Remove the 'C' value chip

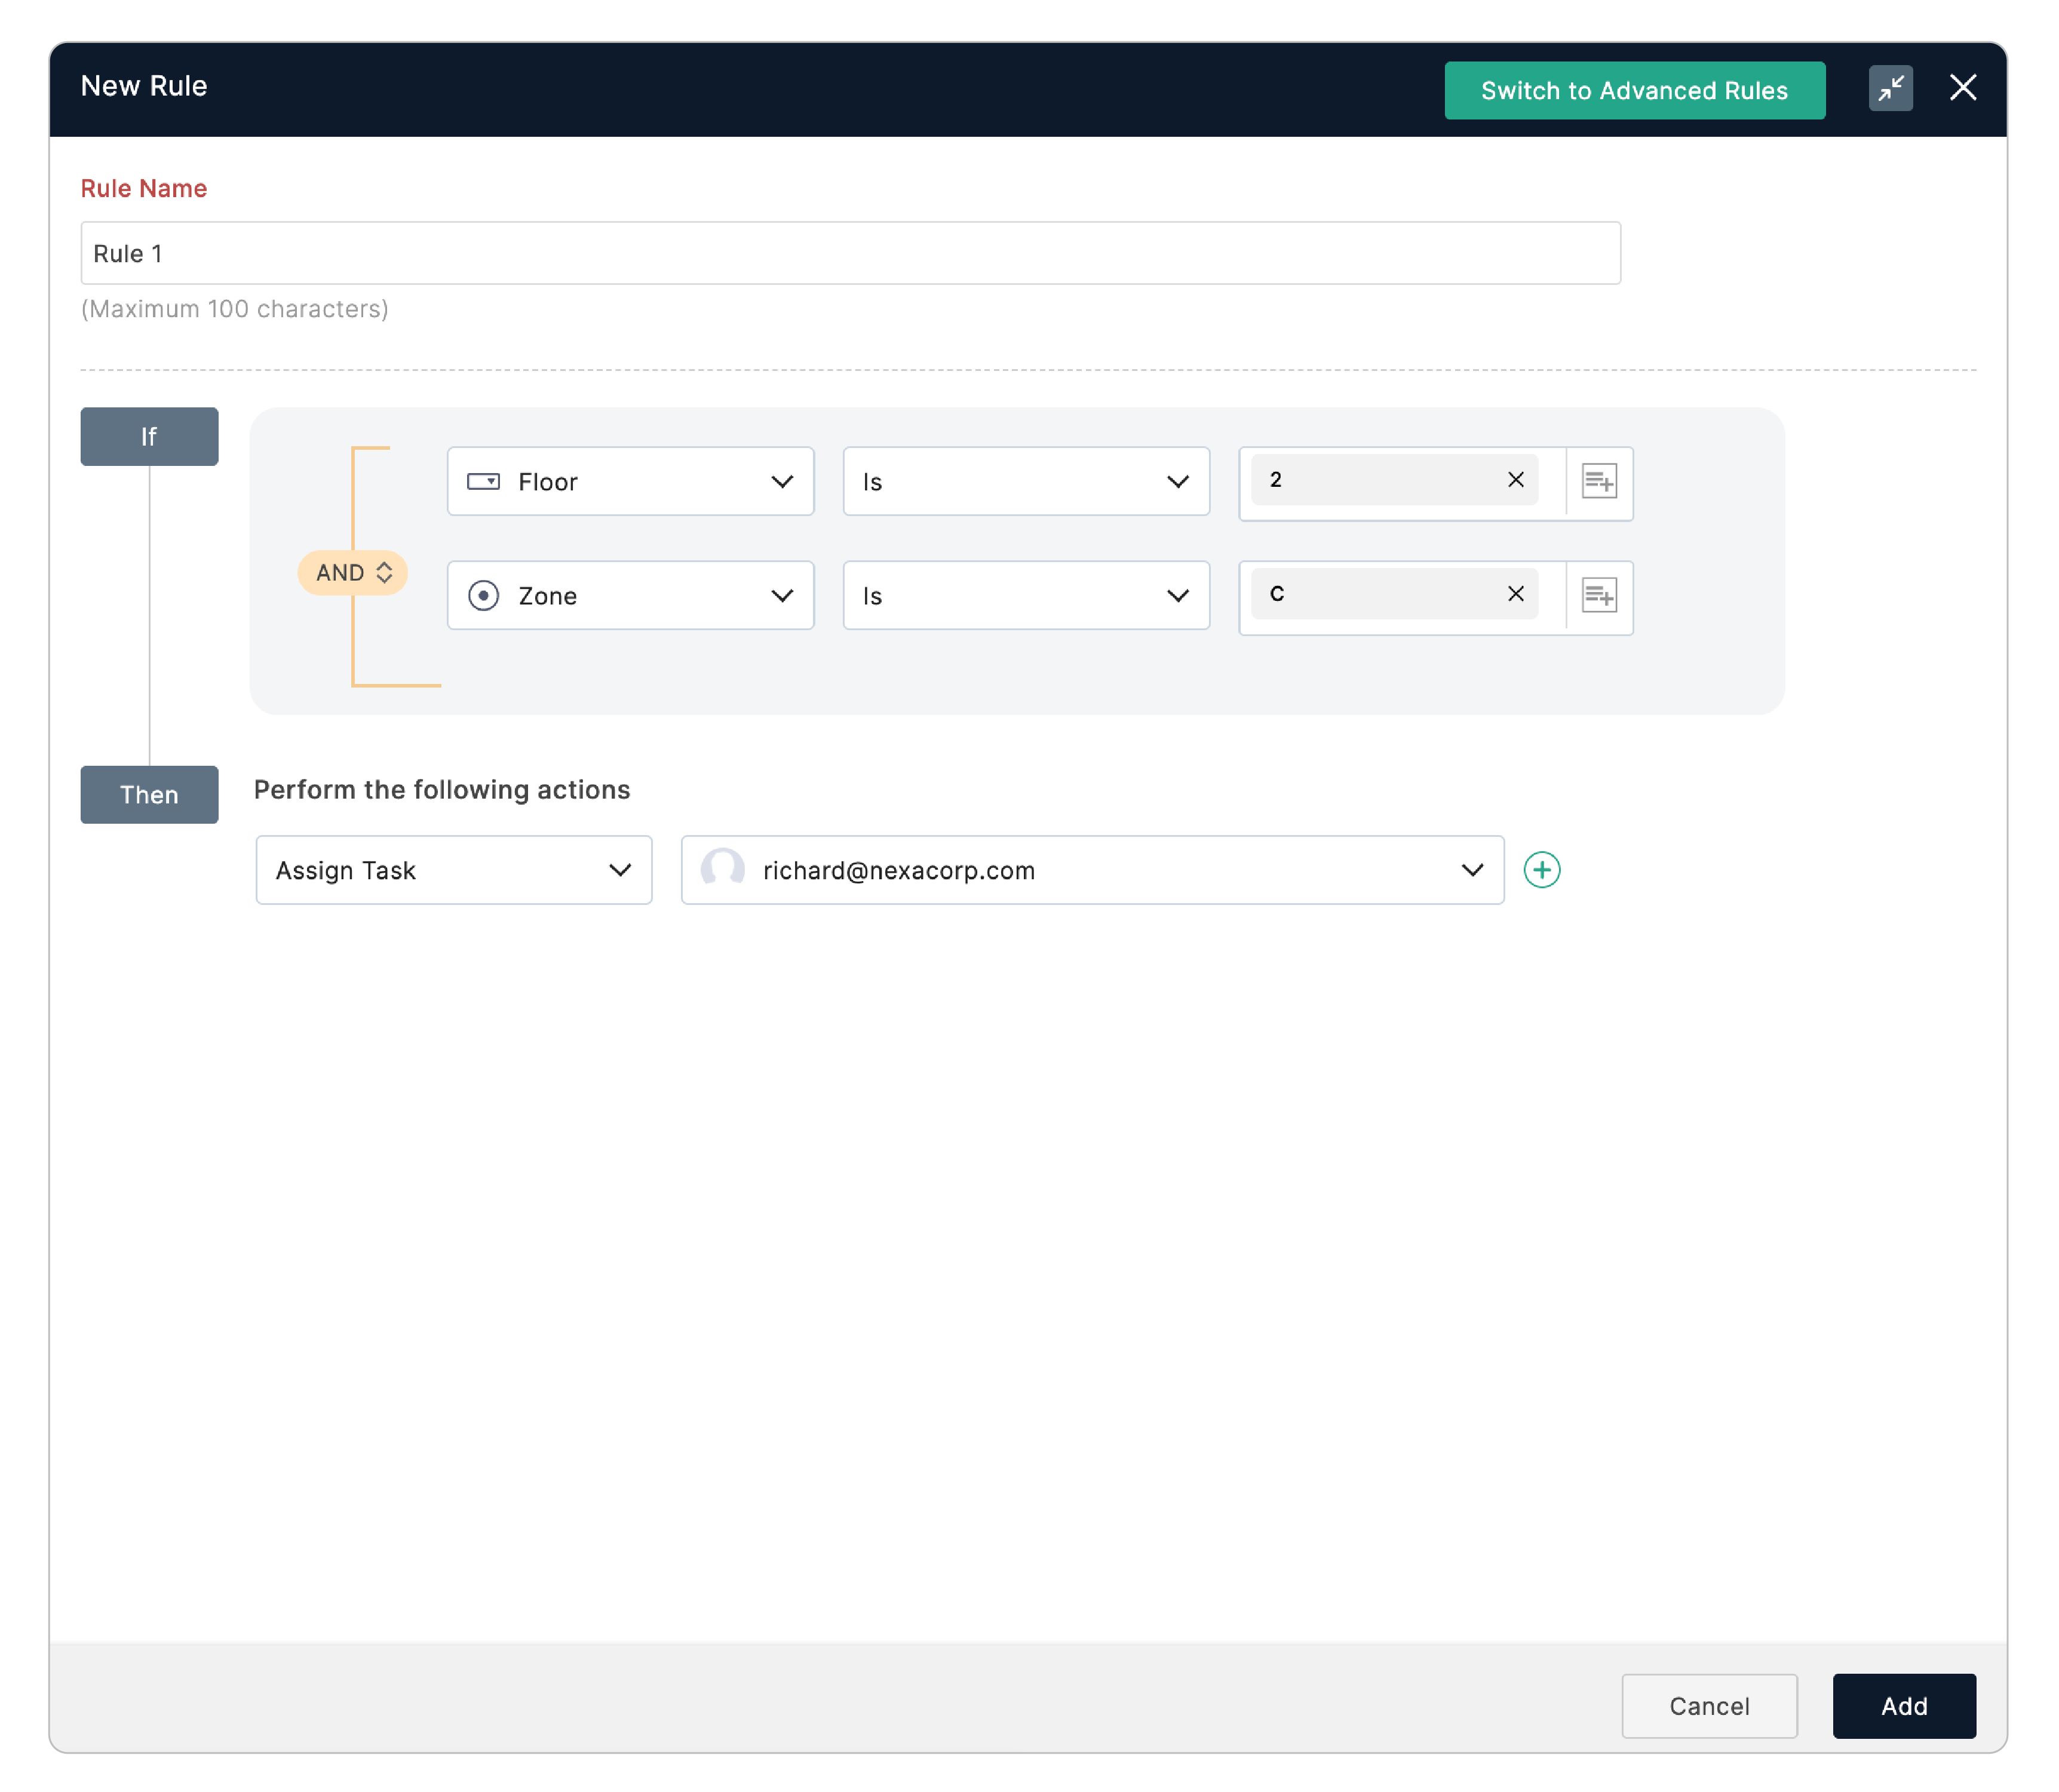point(1515,594)
